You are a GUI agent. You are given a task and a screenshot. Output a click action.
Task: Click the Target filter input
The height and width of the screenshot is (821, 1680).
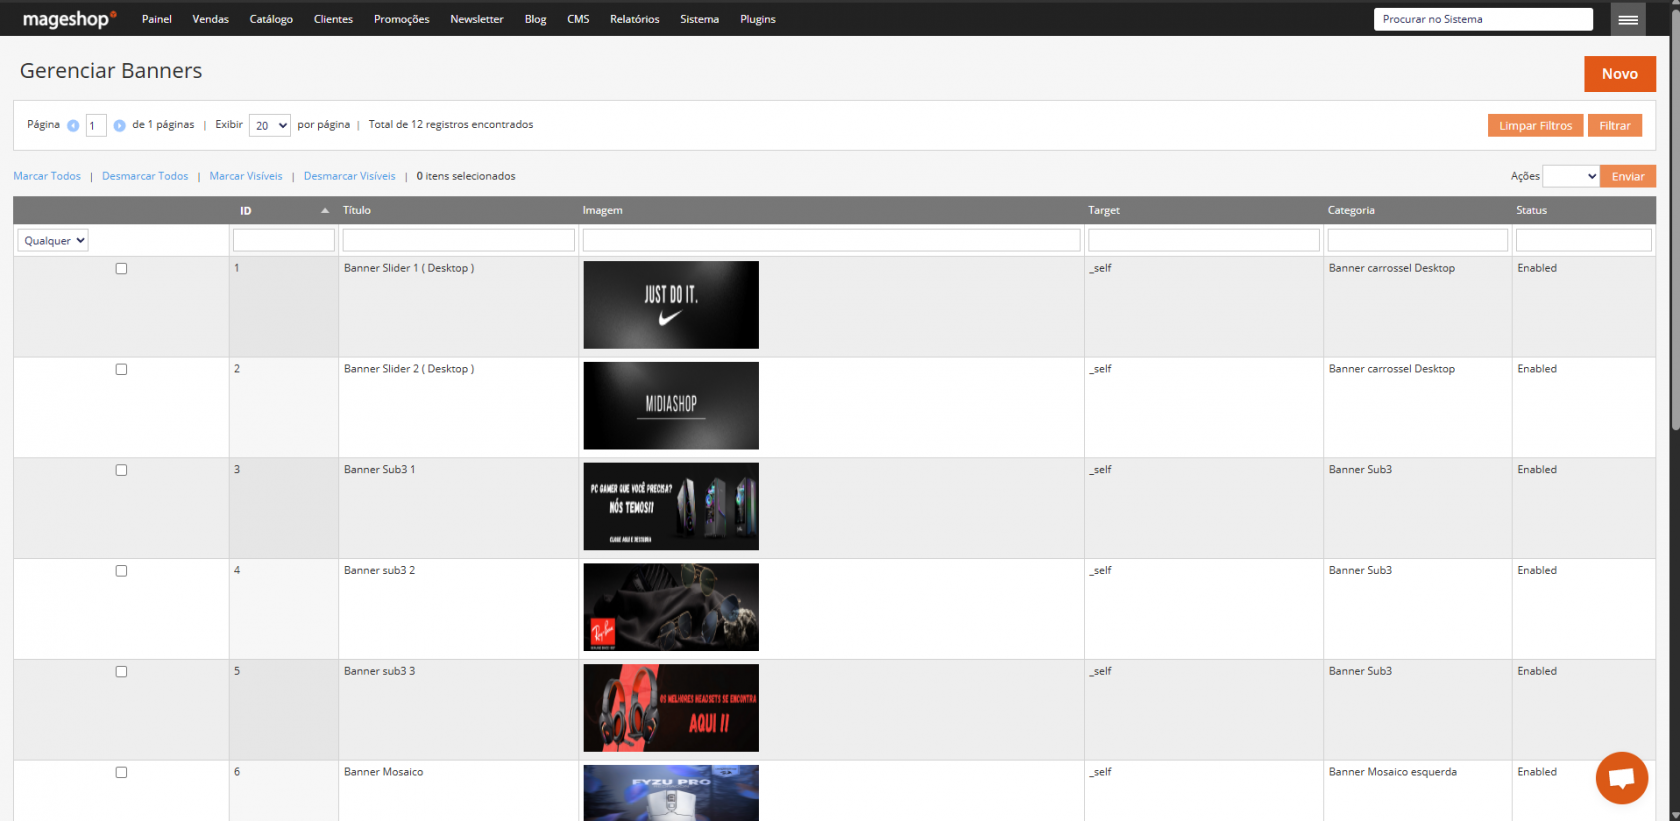coord(1204,240)
